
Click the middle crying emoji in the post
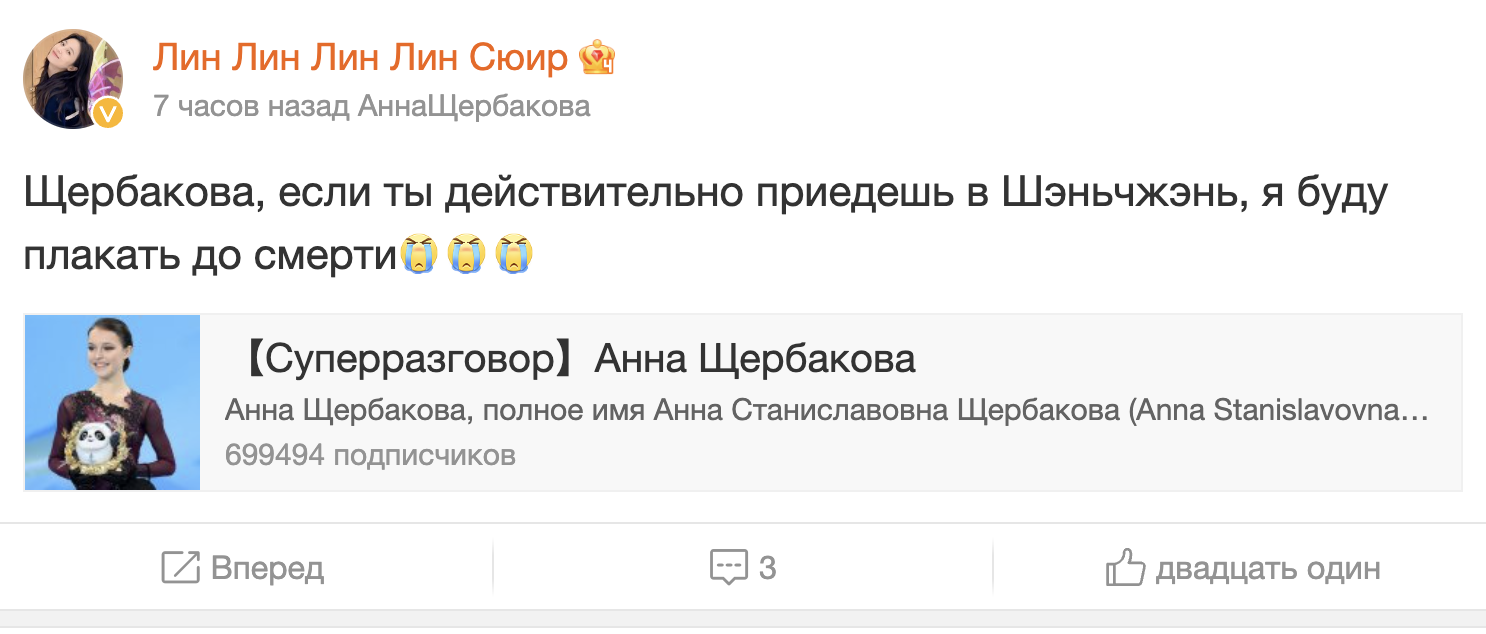point(467,254)
